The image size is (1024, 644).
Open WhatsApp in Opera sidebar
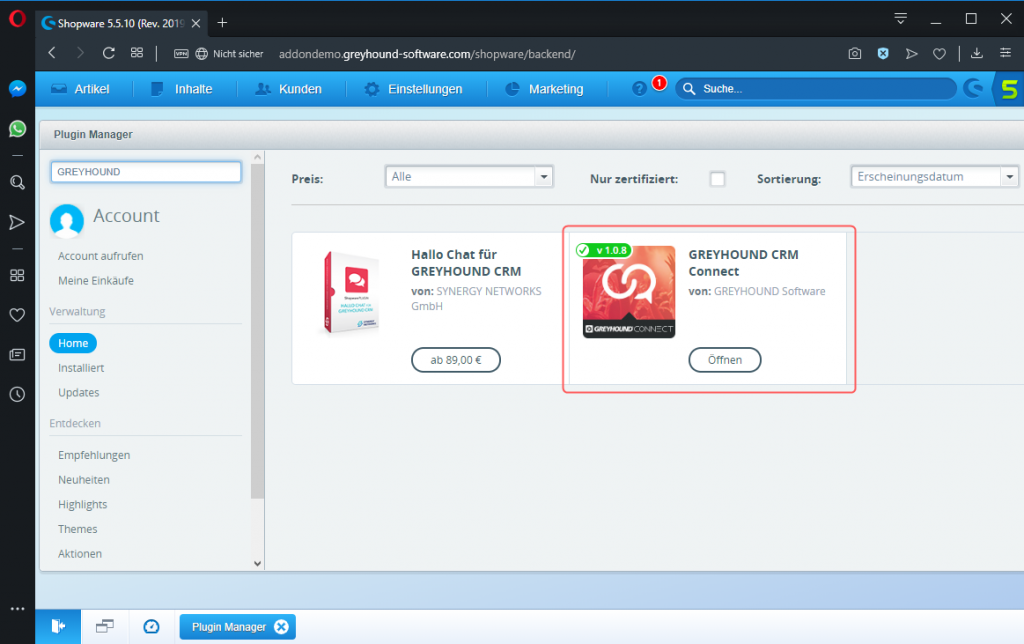click(18, 129)
